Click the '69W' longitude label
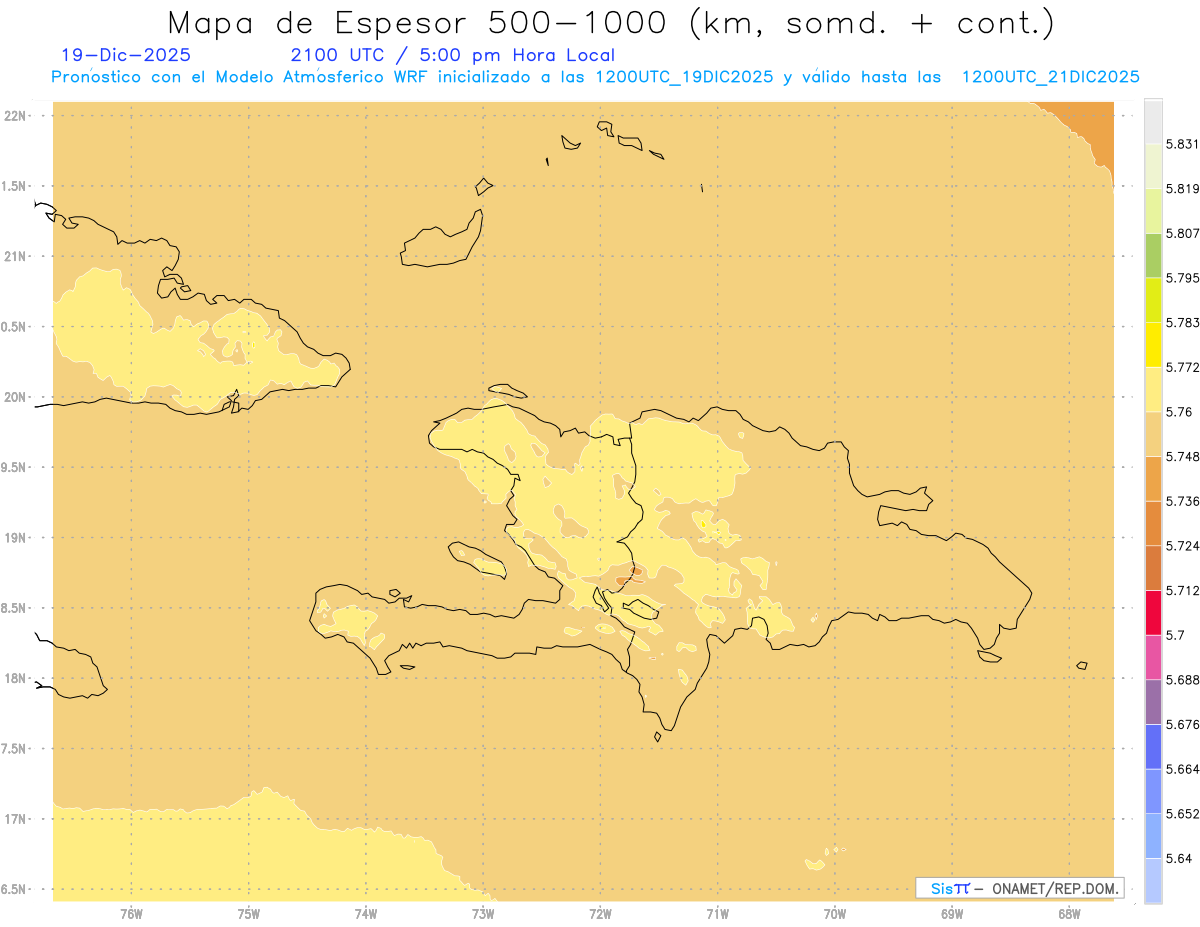 tap(952, 913)
